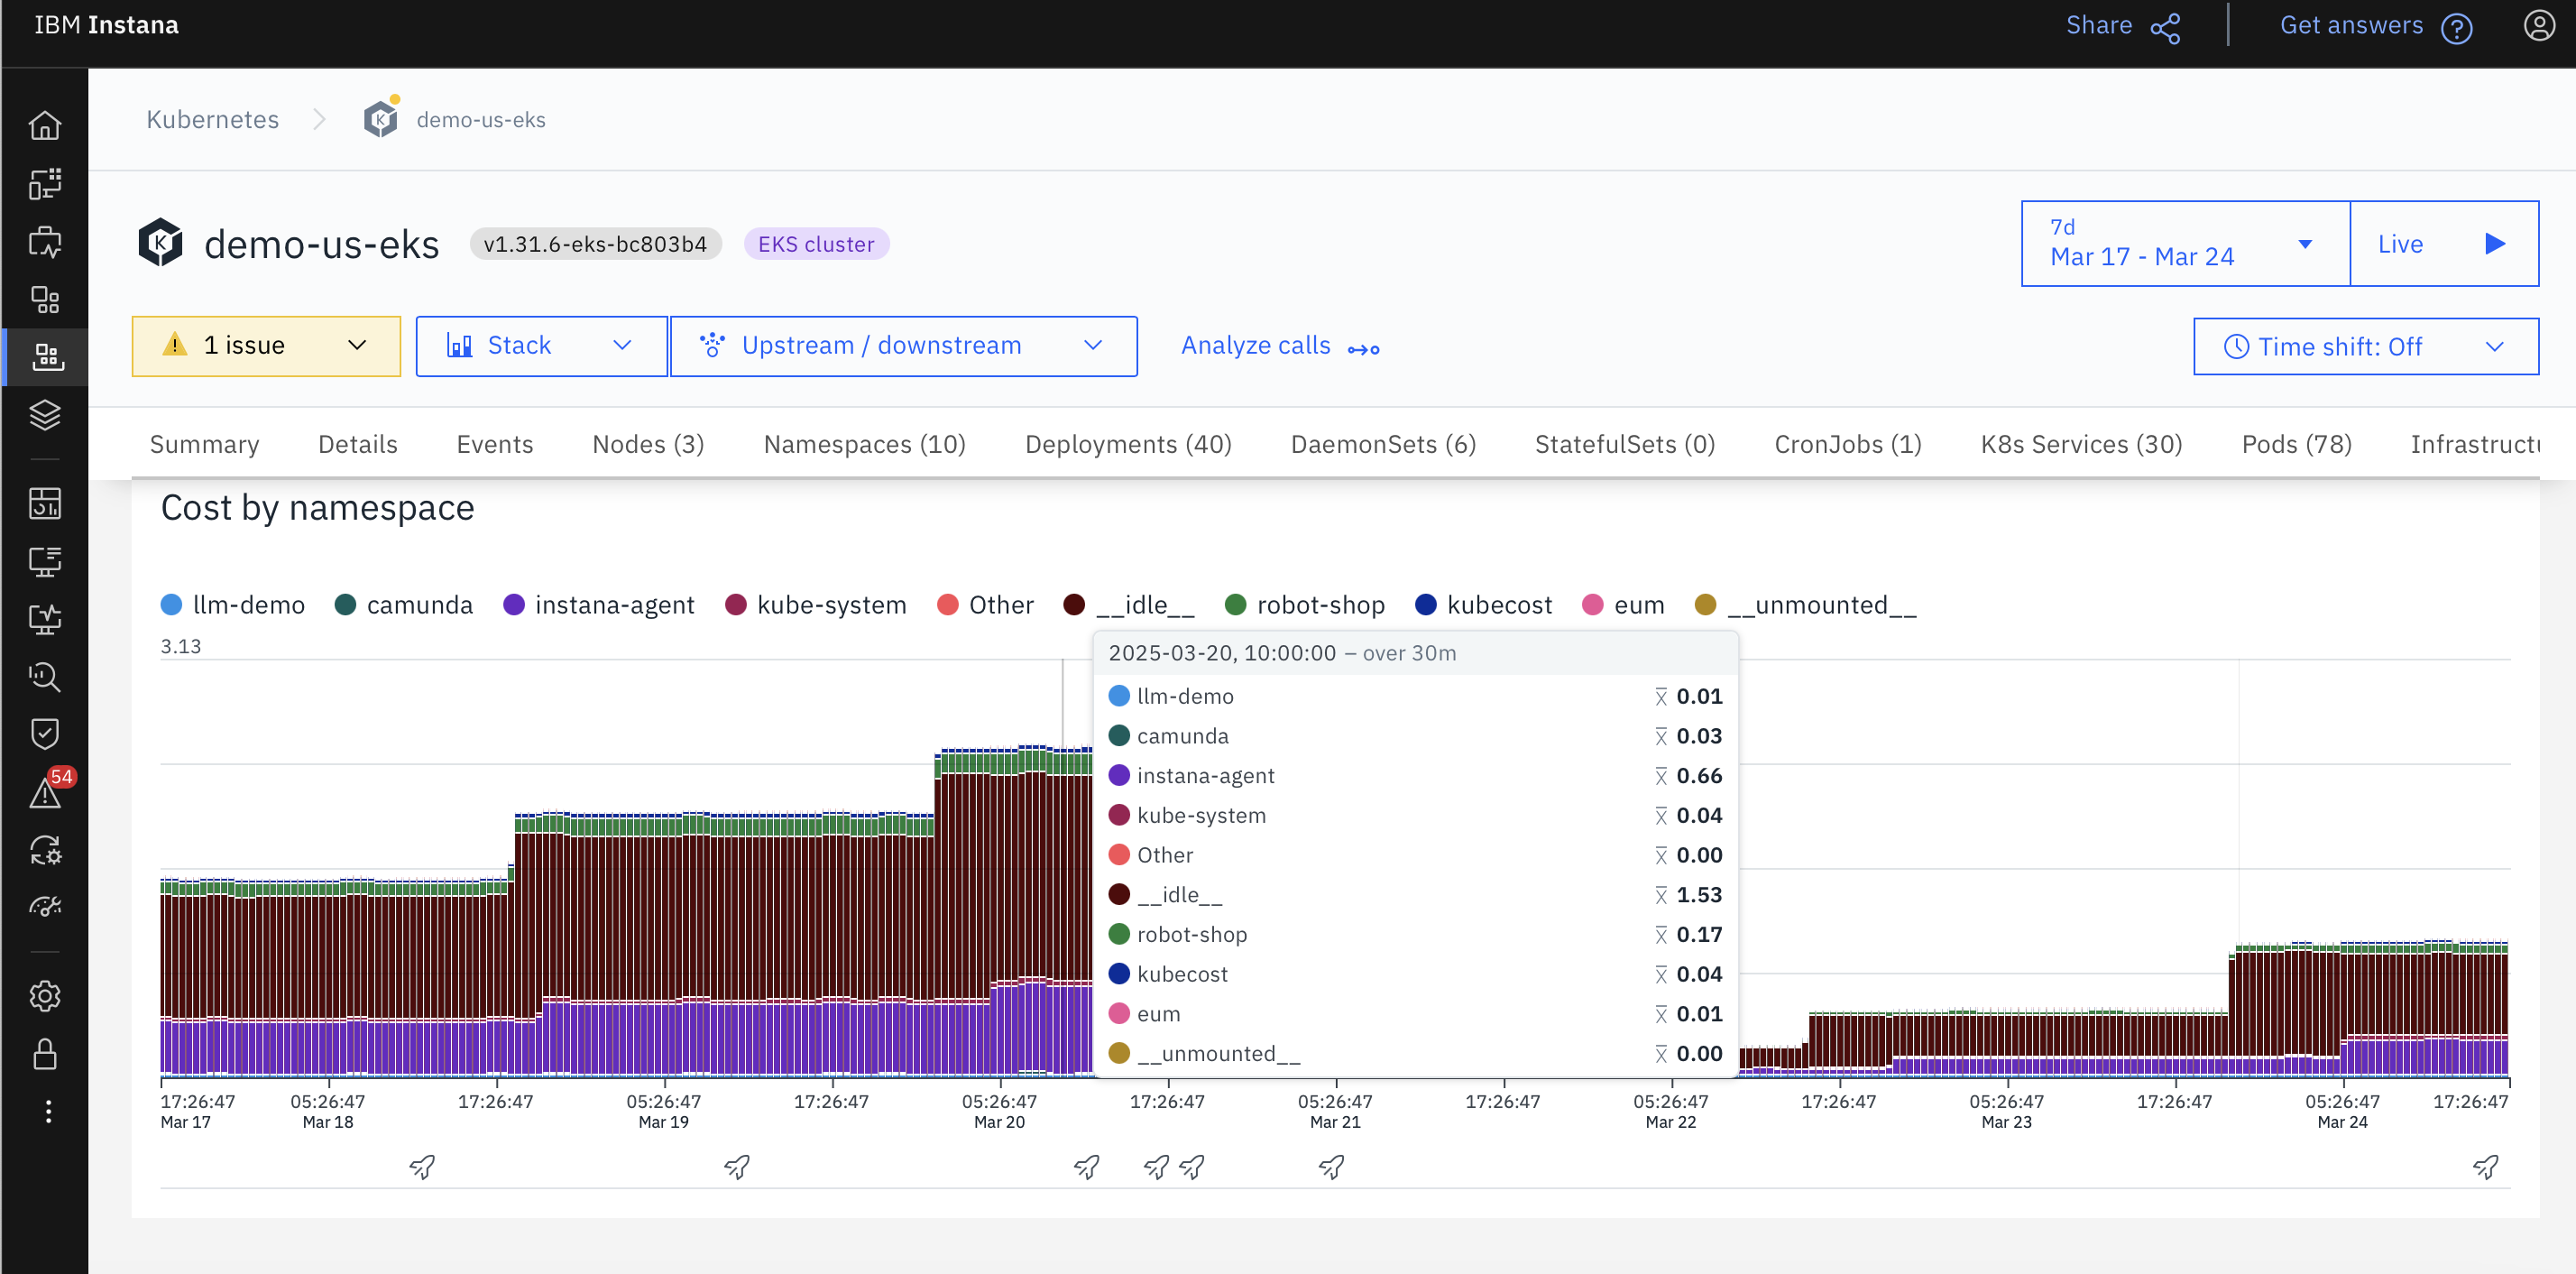Click the Platforms sidebar icon
Image resolution: width=2576 pixels, height=1274 pixels.
(46, 299)
